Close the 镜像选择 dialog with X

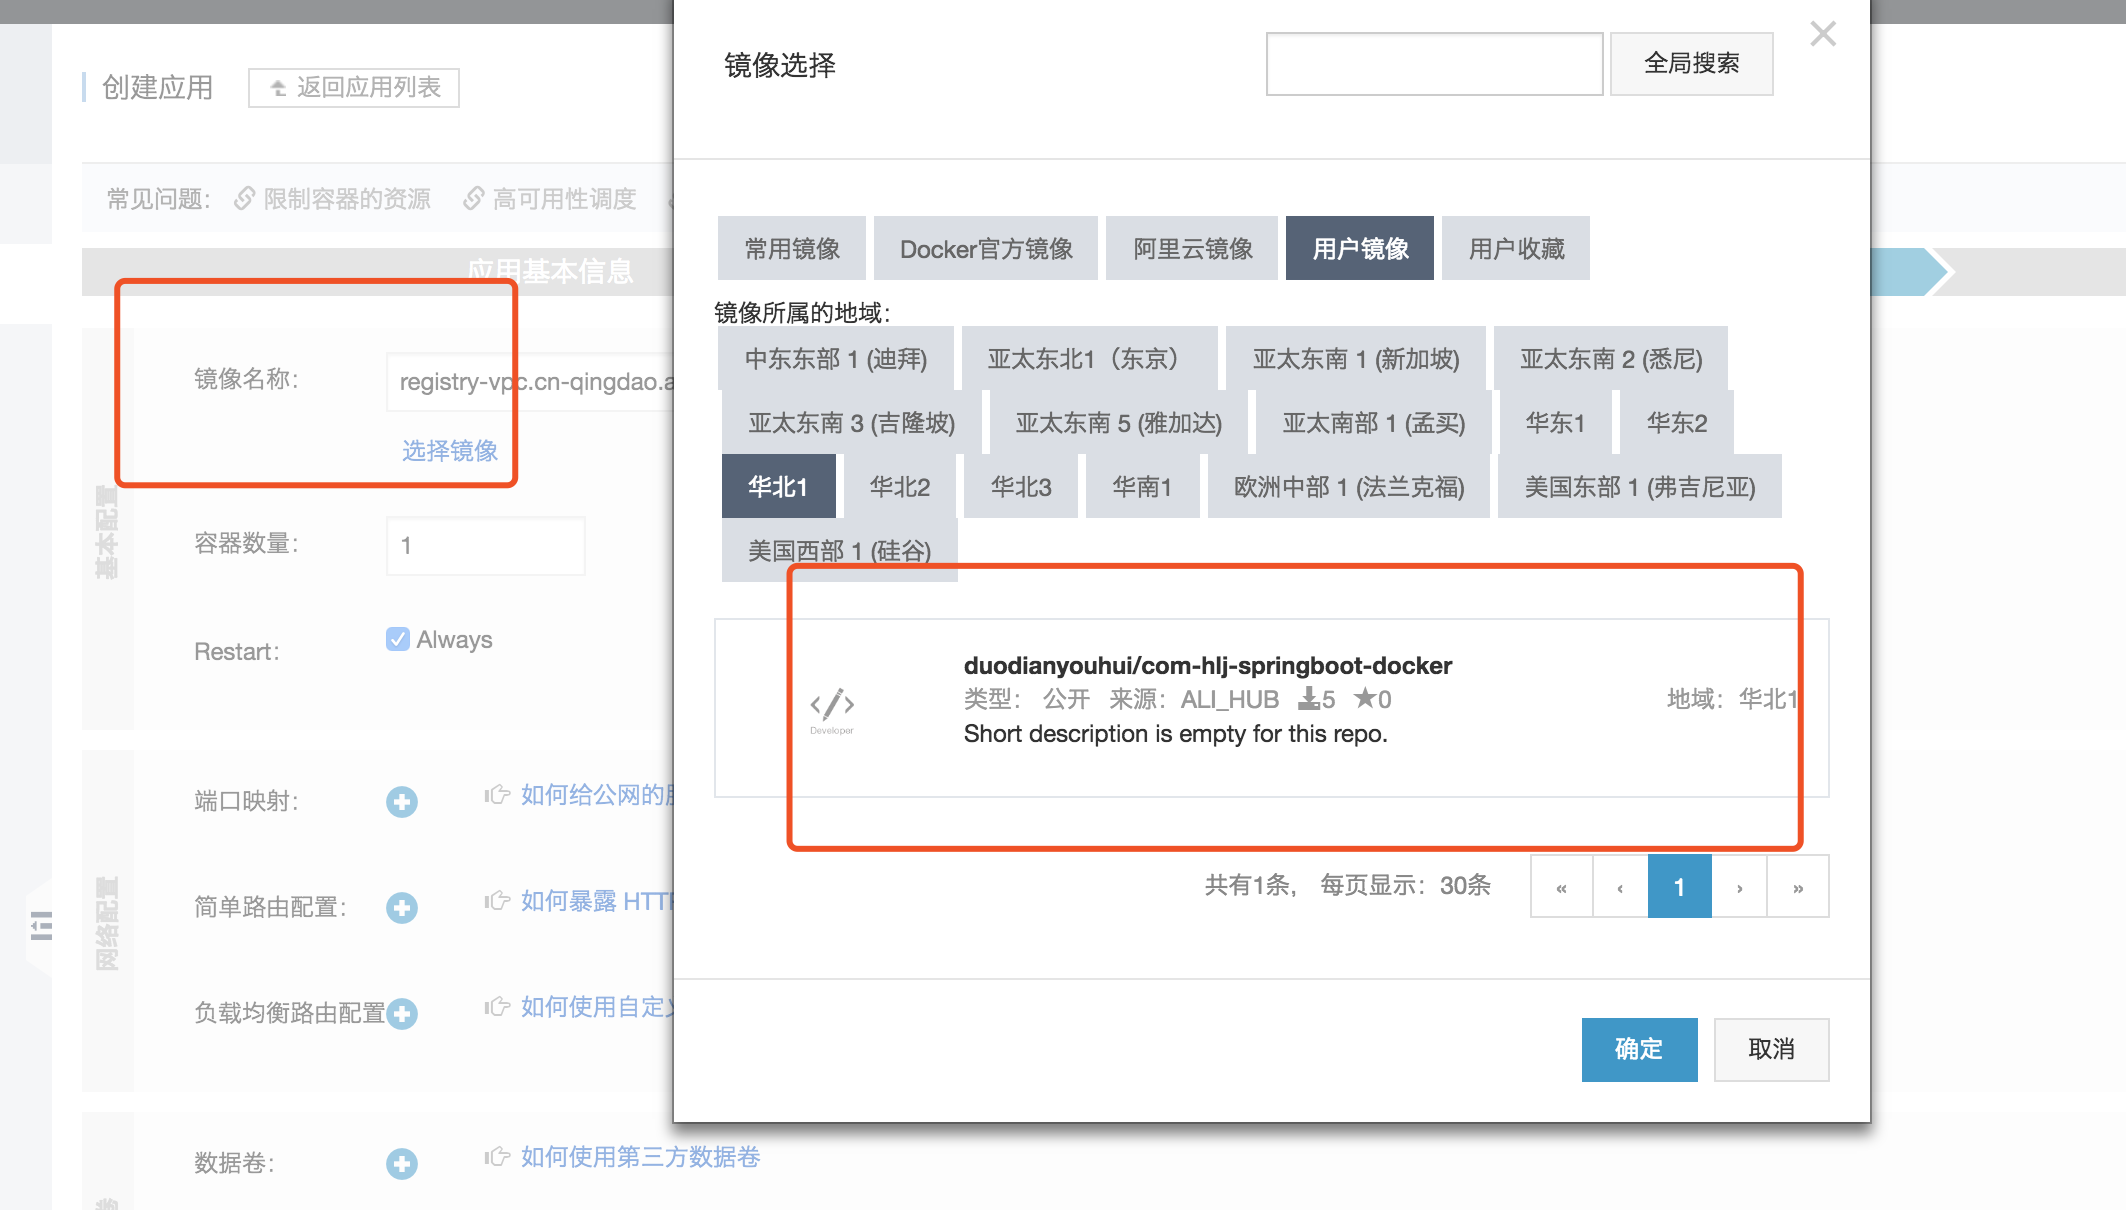(x=1823, y=35)
